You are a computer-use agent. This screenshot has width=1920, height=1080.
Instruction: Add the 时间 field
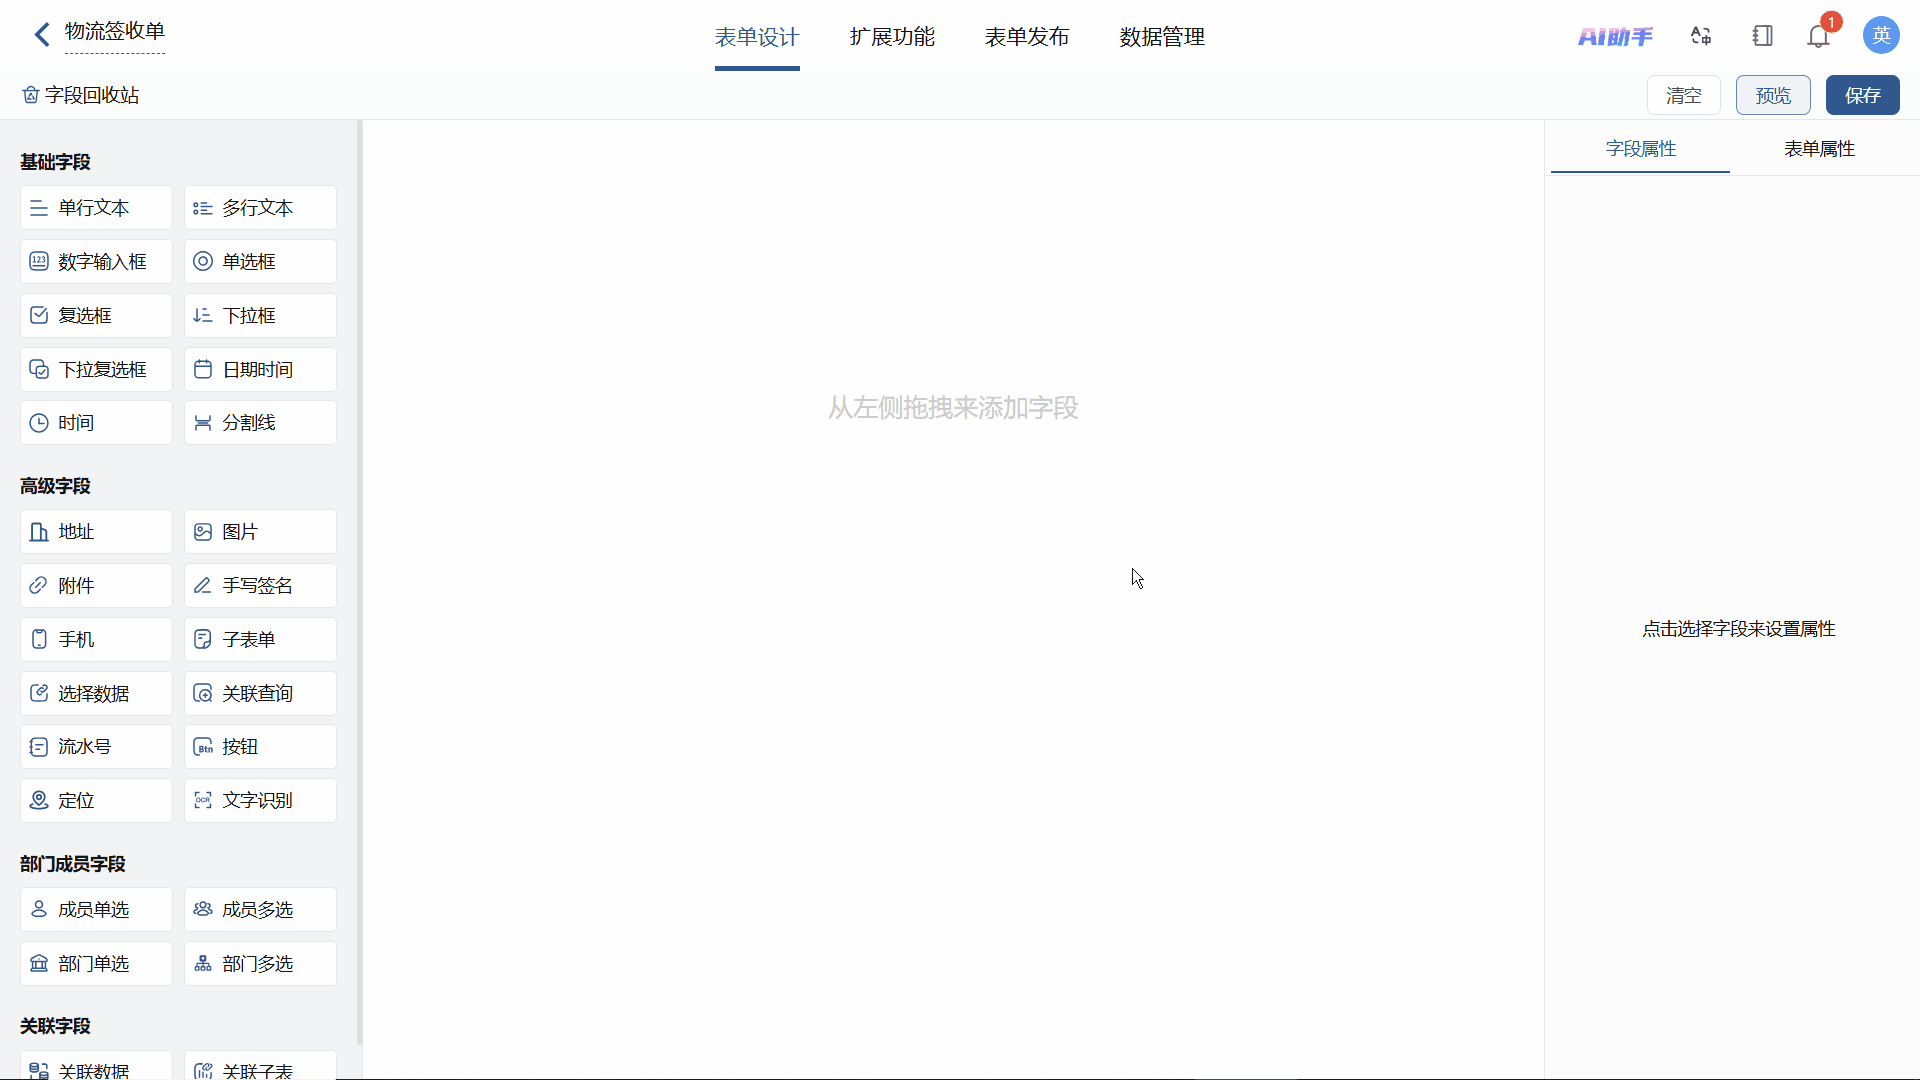(96, 423)
